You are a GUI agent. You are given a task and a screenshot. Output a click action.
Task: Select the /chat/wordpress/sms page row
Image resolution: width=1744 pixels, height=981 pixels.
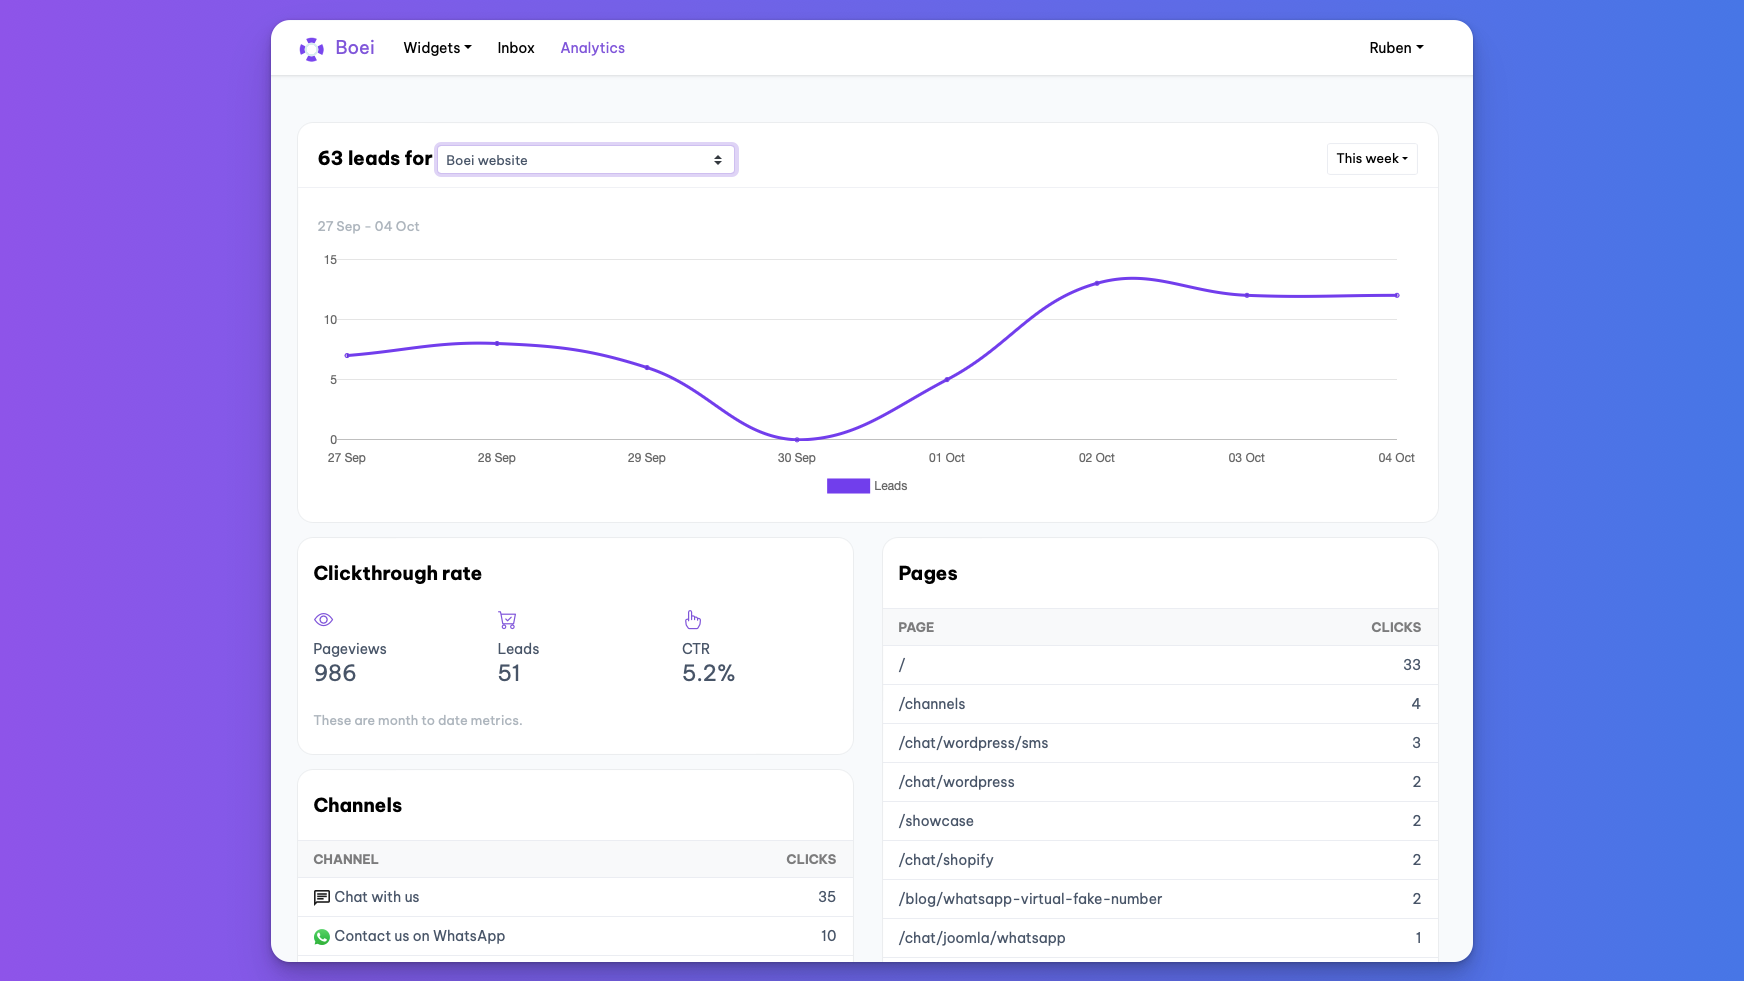tap(1159, 743)
